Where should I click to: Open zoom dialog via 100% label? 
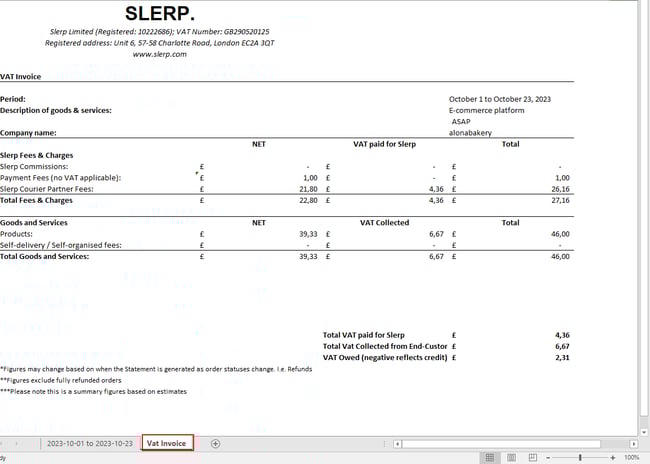coord(632,457)
